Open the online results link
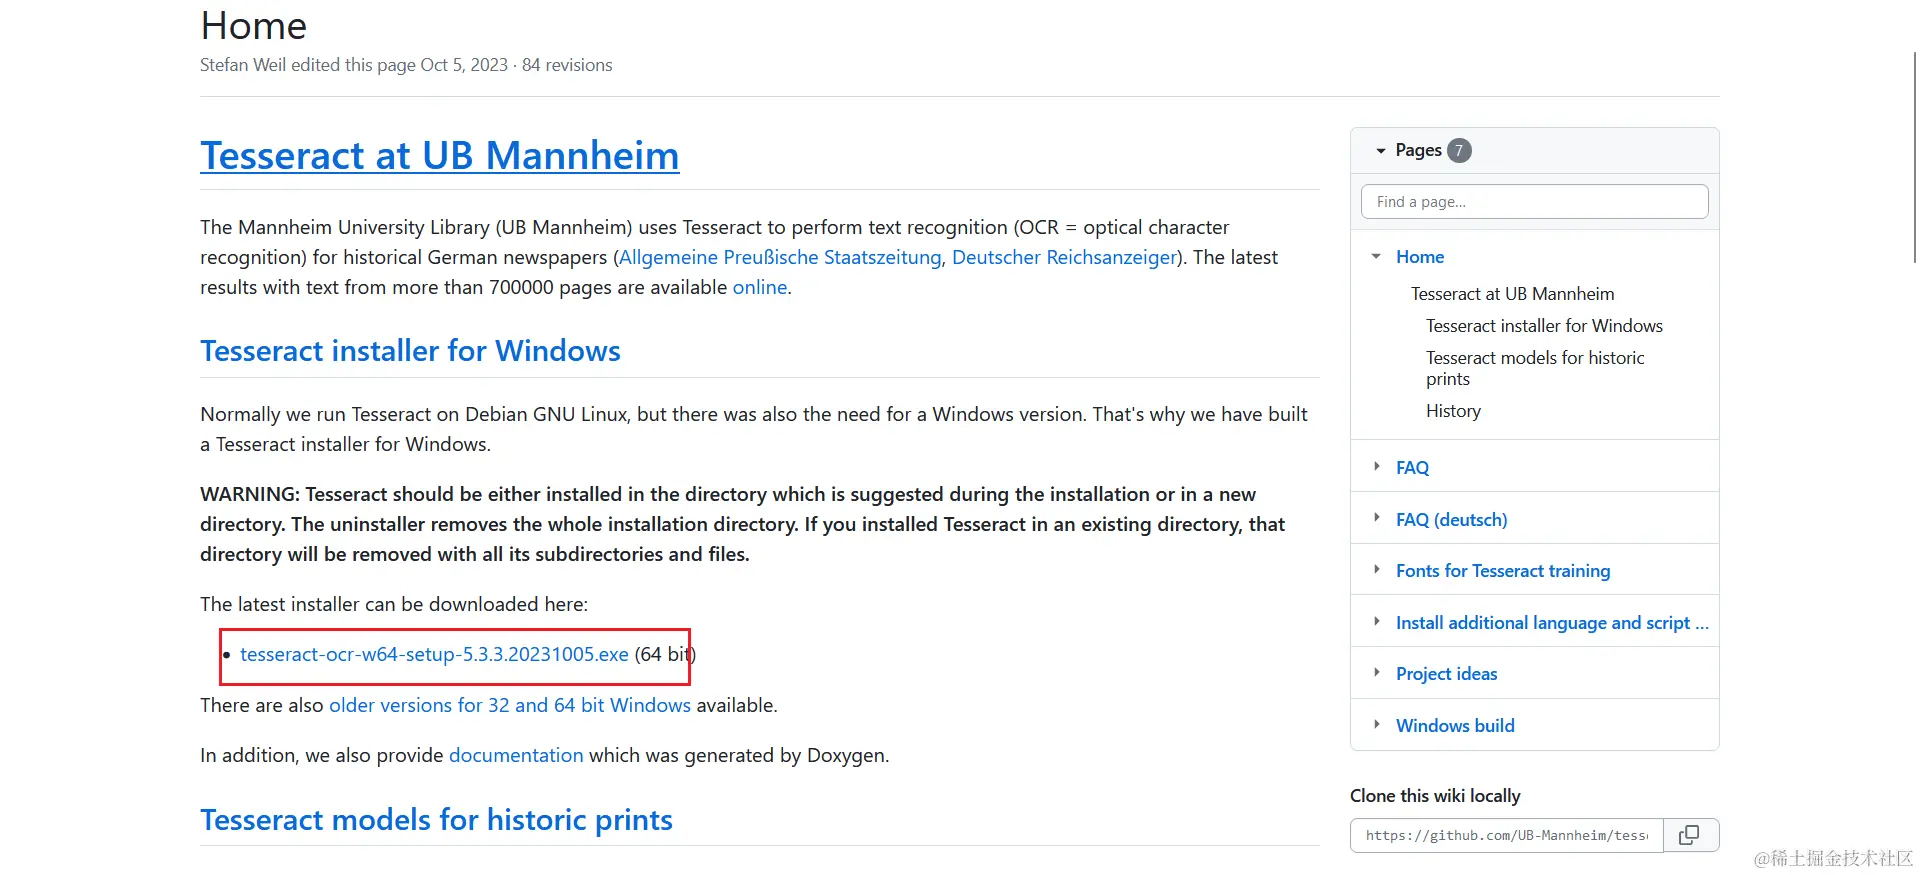 (x=760, y=287)
